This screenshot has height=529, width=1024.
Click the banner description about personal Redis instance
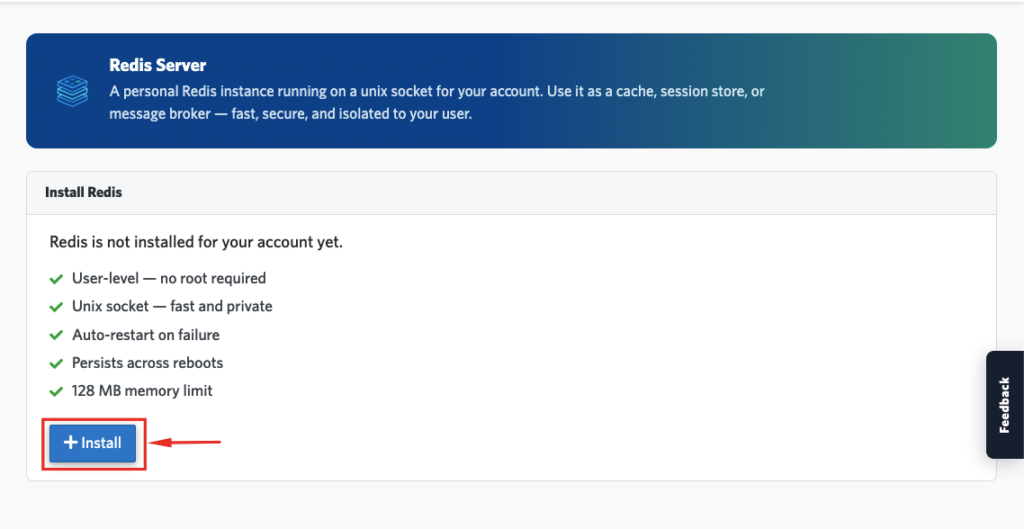[x=437, y=103]
